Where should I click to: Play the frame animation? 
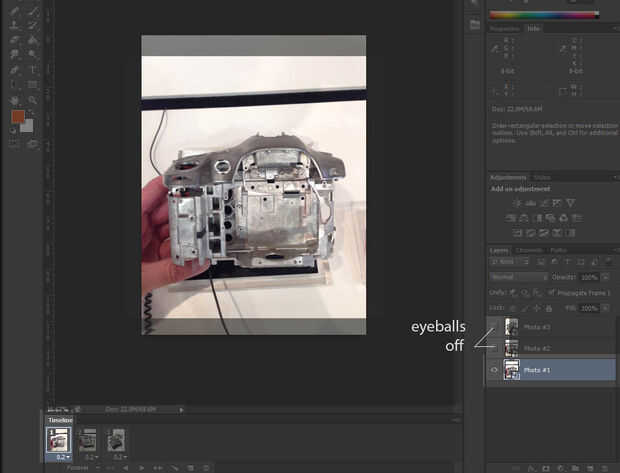[x=141, y=468]
